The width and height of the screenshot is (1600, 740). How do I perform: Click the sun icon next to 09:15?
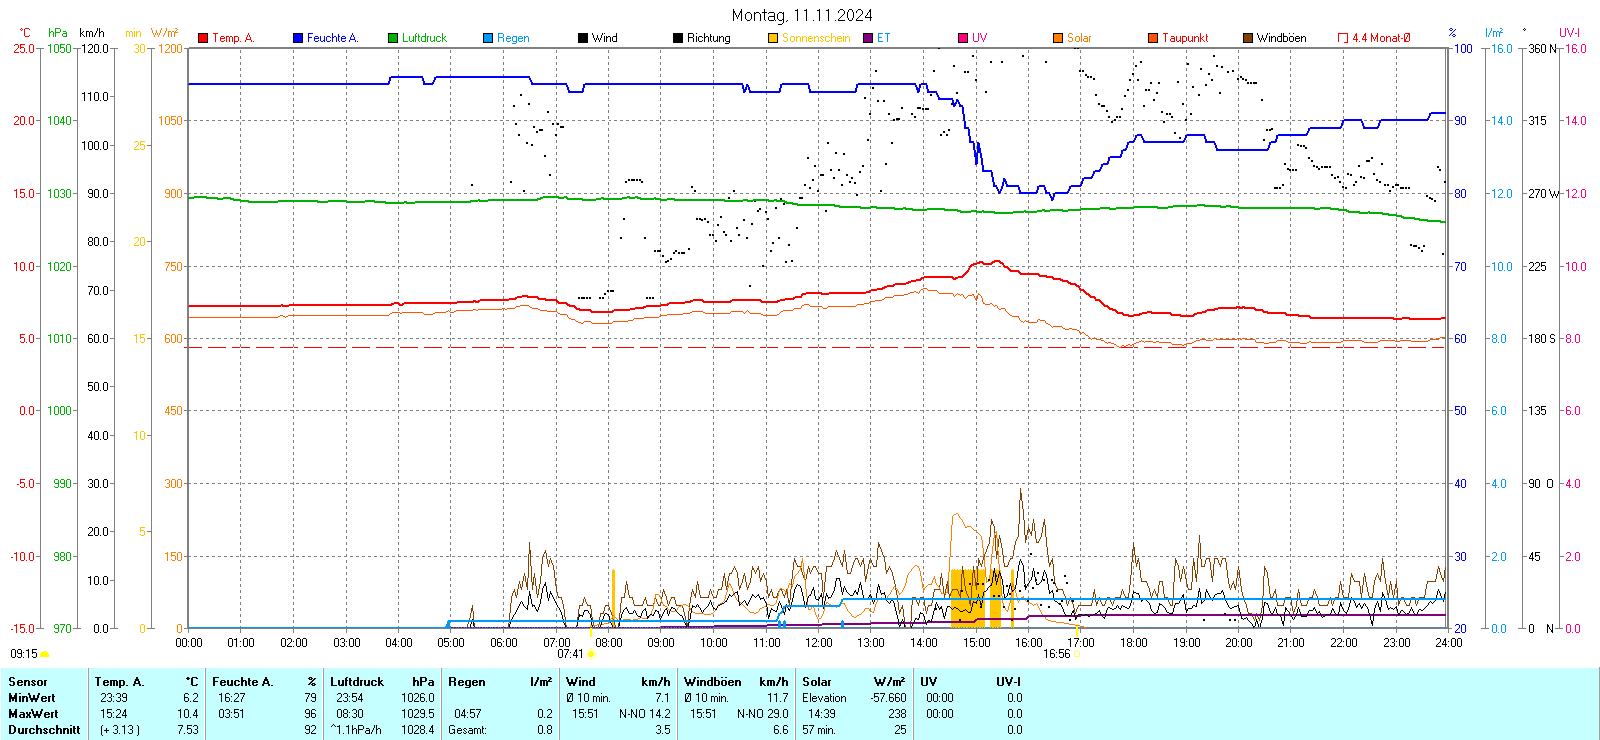45,654
